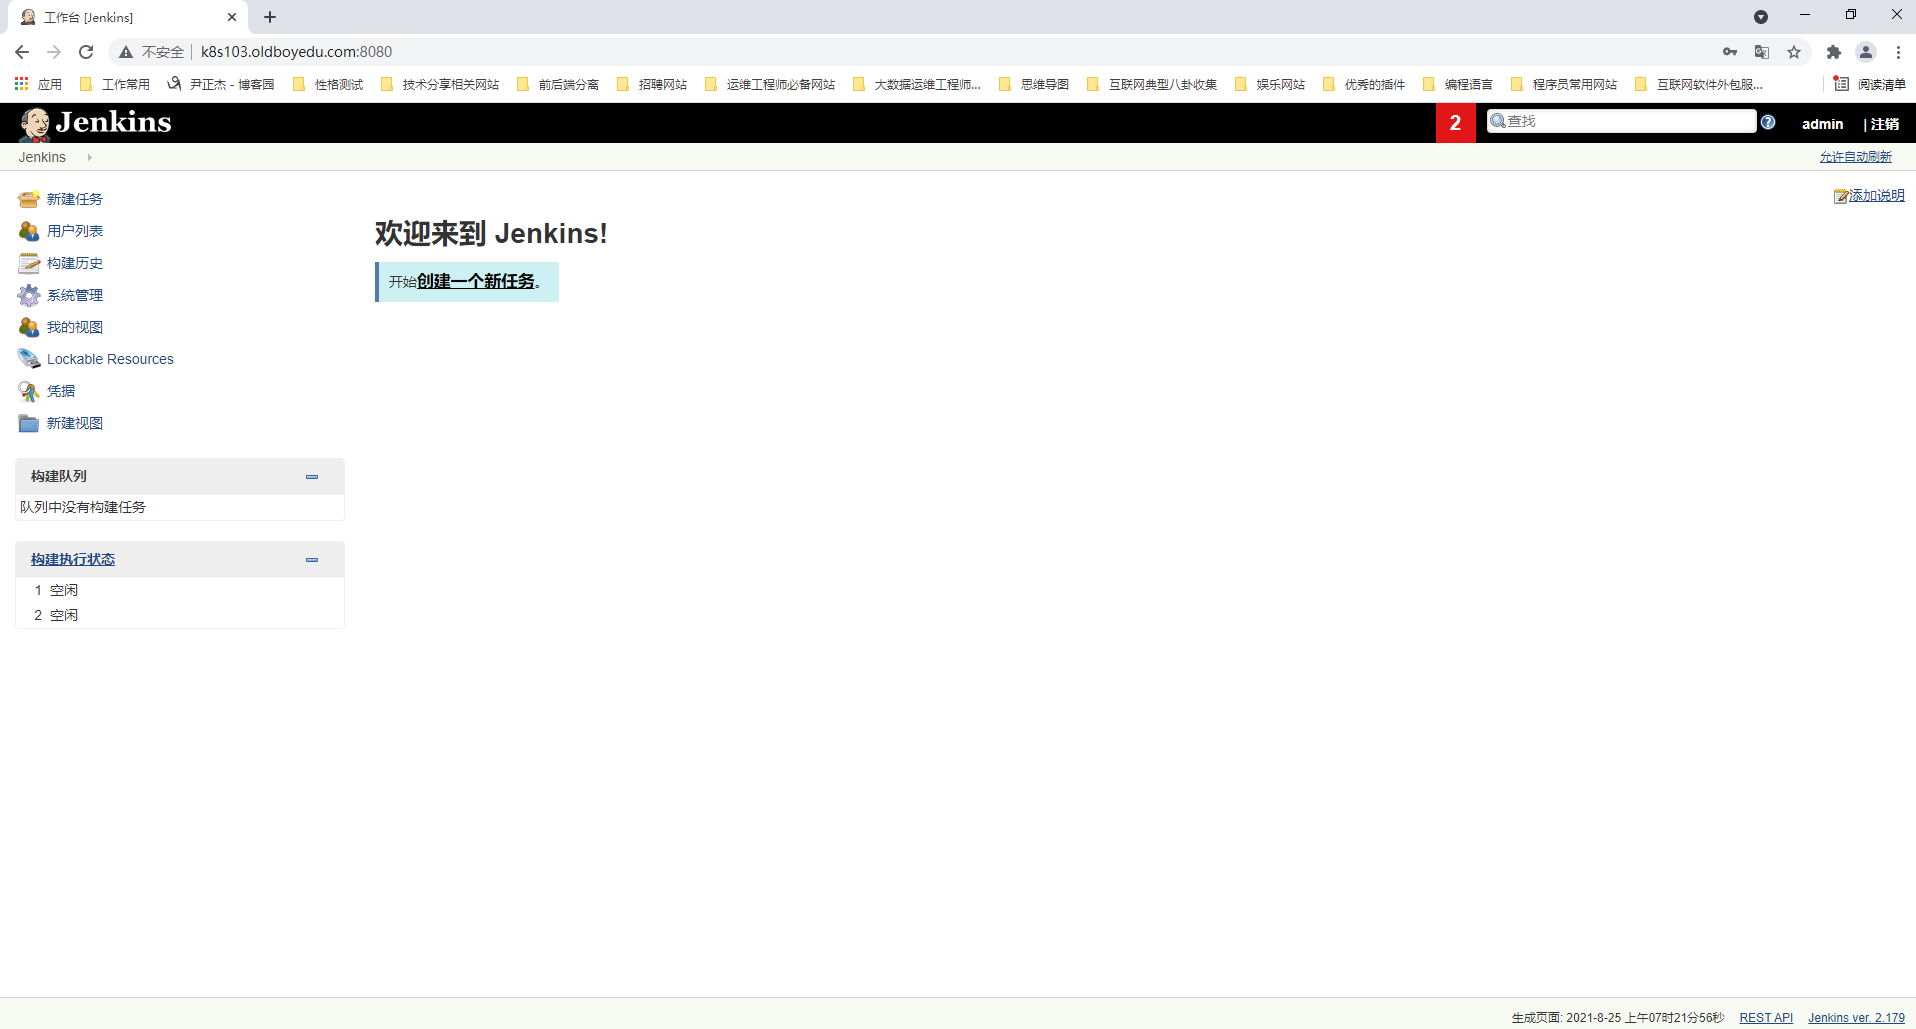
Task: Bookmark this page with the star icon
Action: [1794, 52]
